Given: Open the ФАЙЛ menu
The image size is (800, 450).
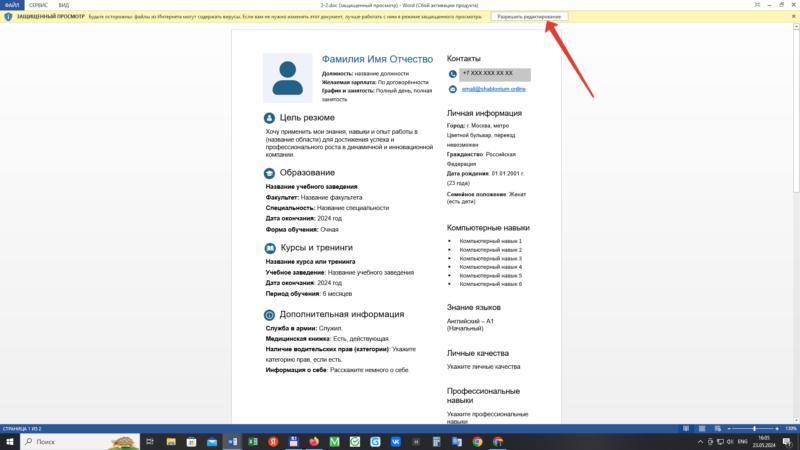Looking at the screenshot, I should (12, 5).
